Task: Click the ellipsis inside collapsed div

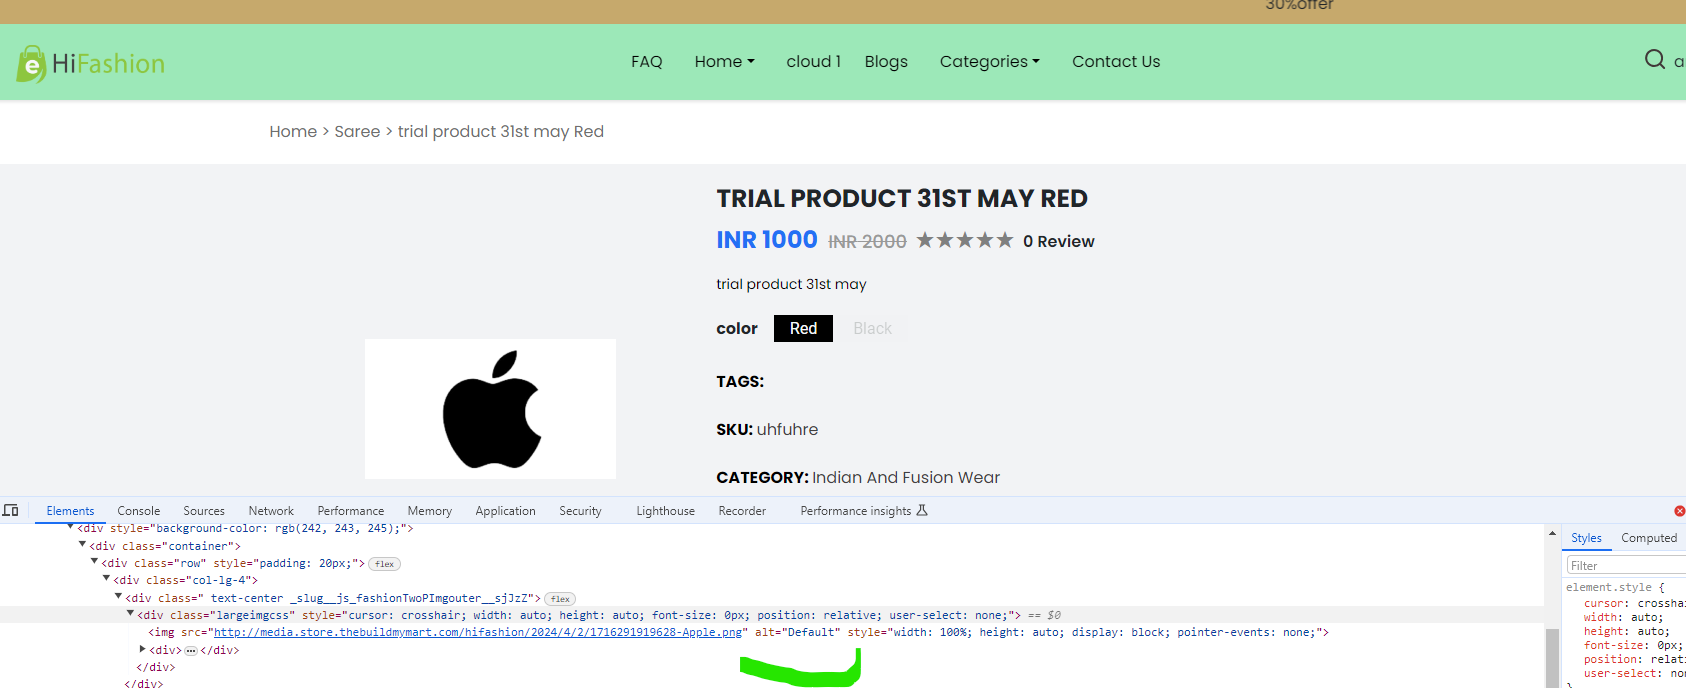Action: [190, 650]
